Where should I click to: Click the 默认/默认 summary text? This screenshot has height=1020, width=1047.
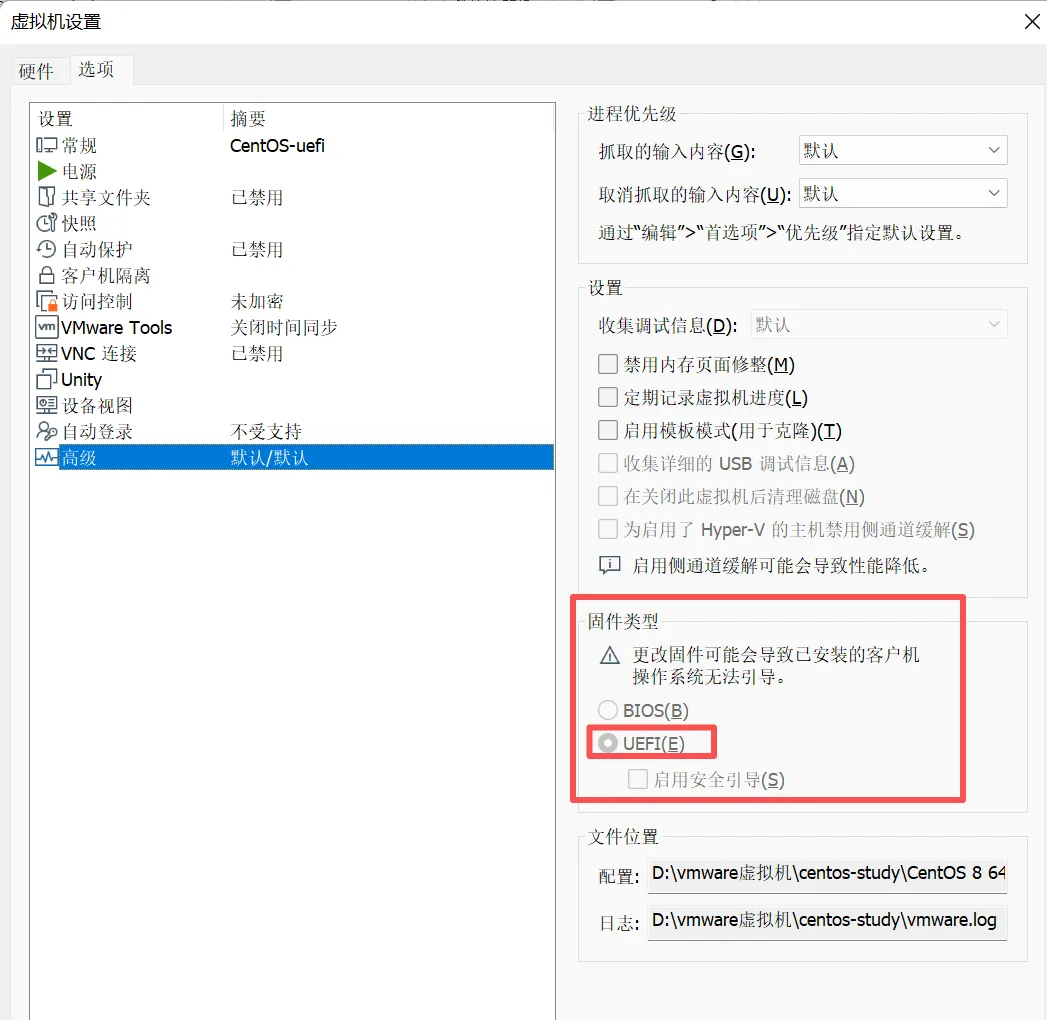[x=269, y=457]
